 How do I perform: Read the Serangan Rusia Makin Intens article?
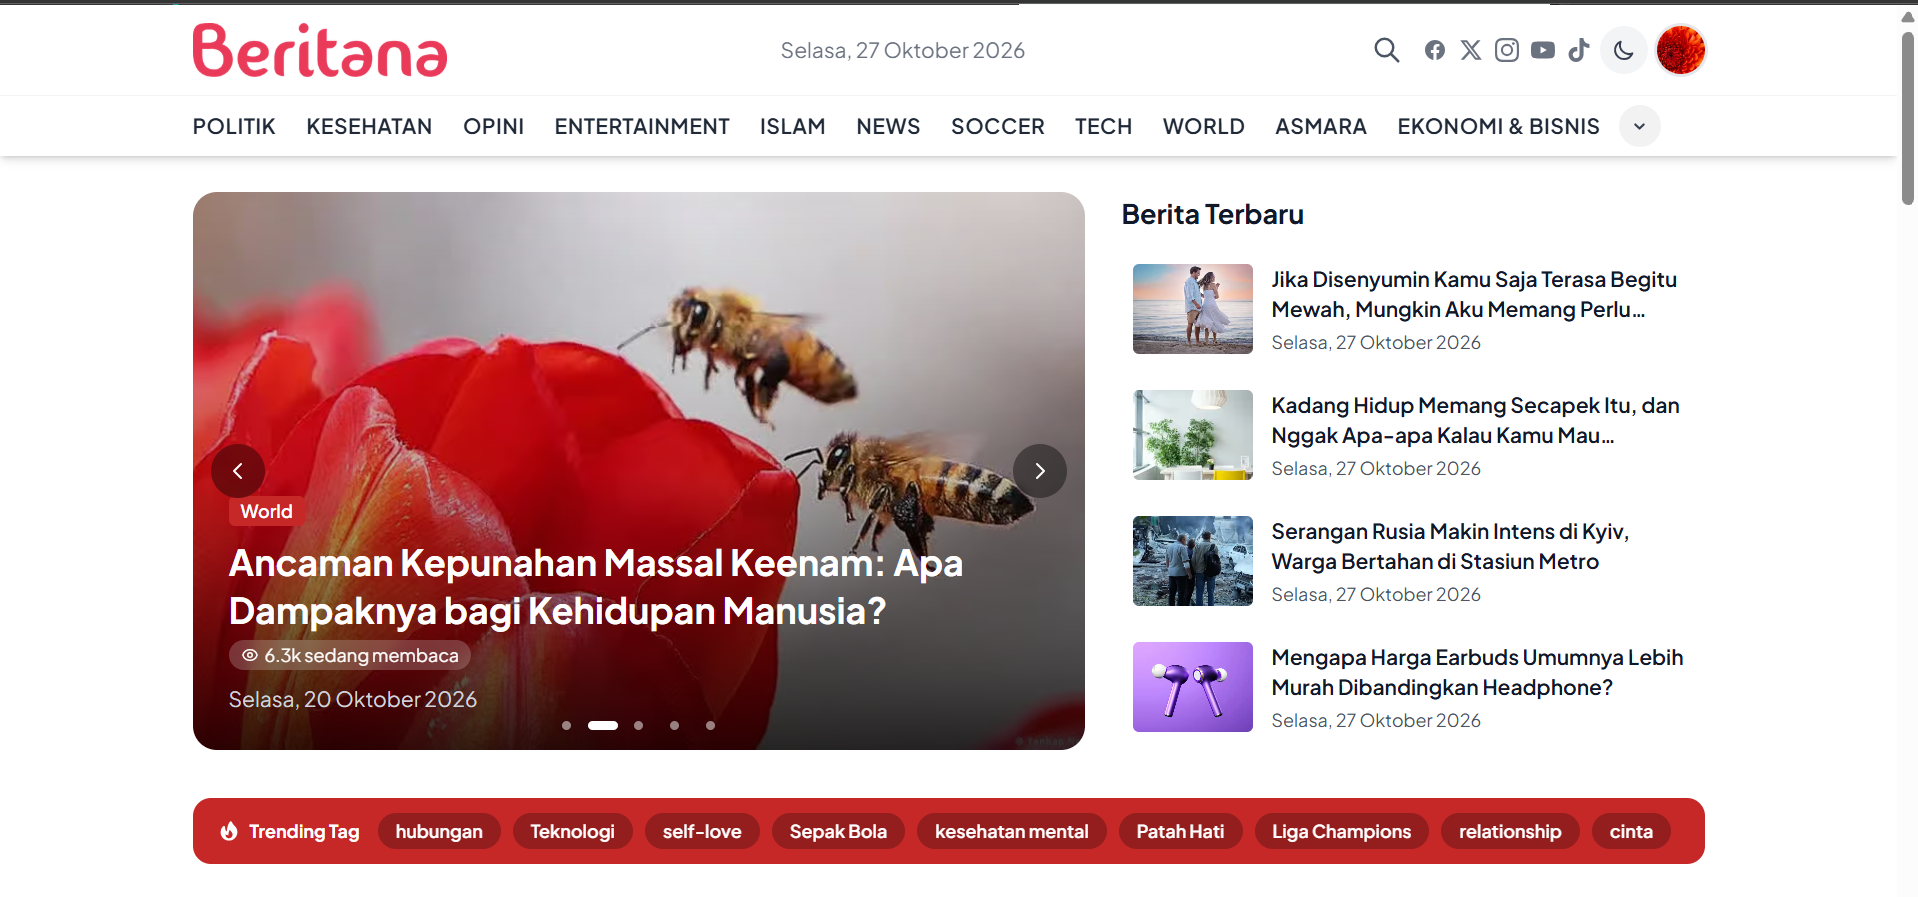pos(1450,547)
